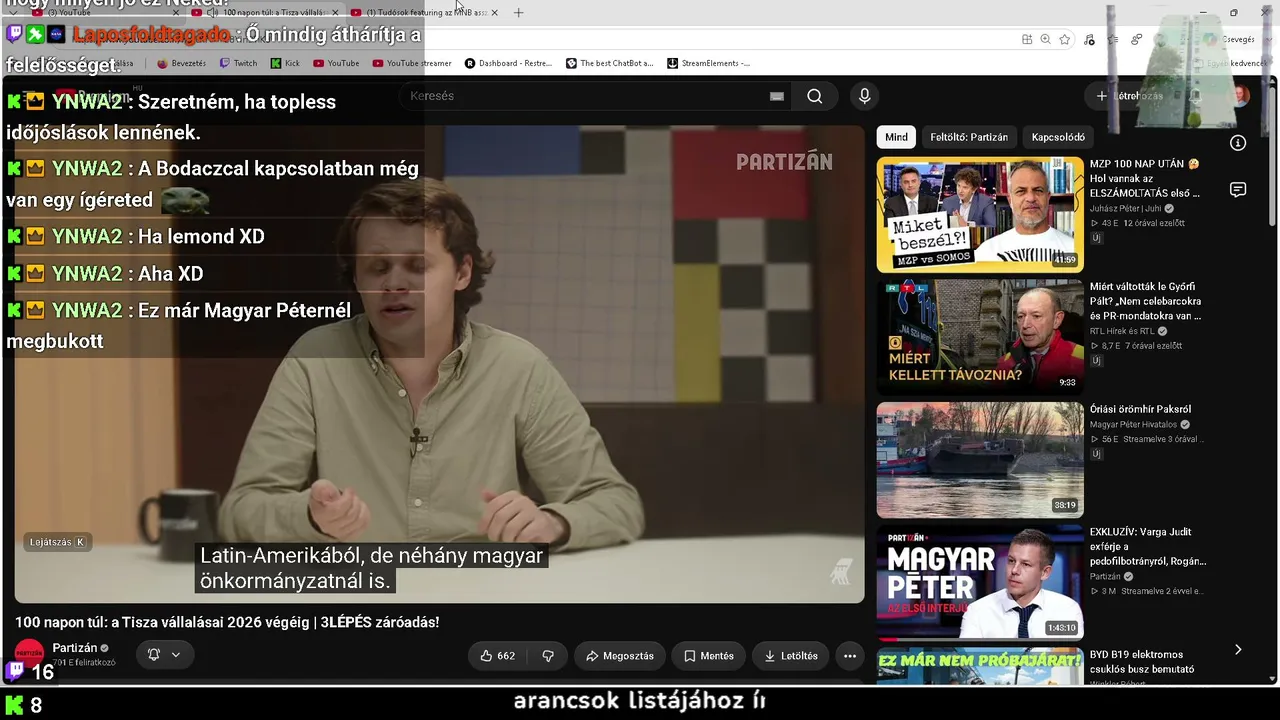
Task: Open the three-dot more actions menu
Action: (x=850, y=656)
